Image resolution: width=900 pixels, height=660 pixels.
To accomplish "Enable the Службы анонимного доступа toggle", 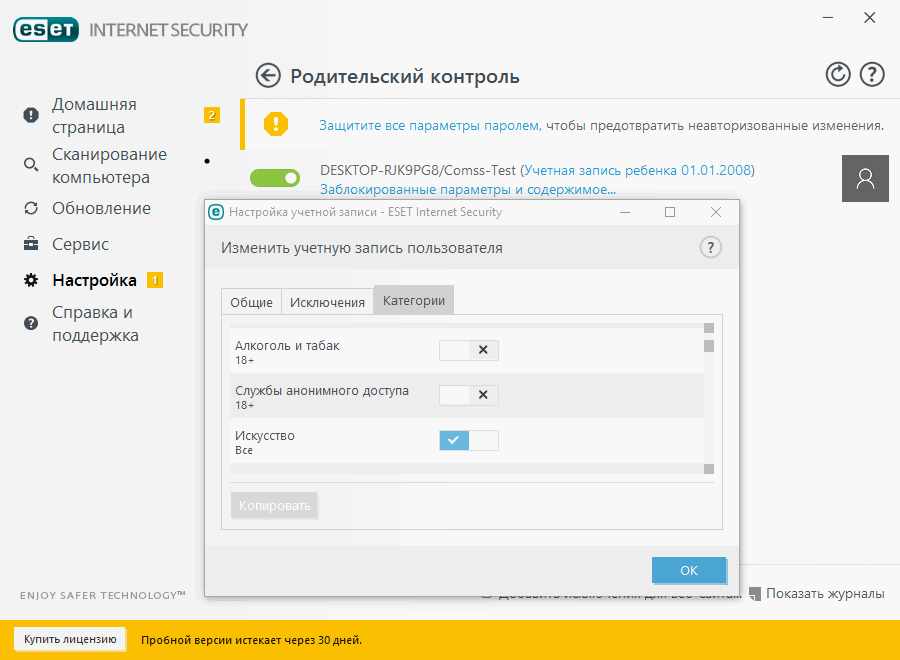I will click(x=468, y=395).
